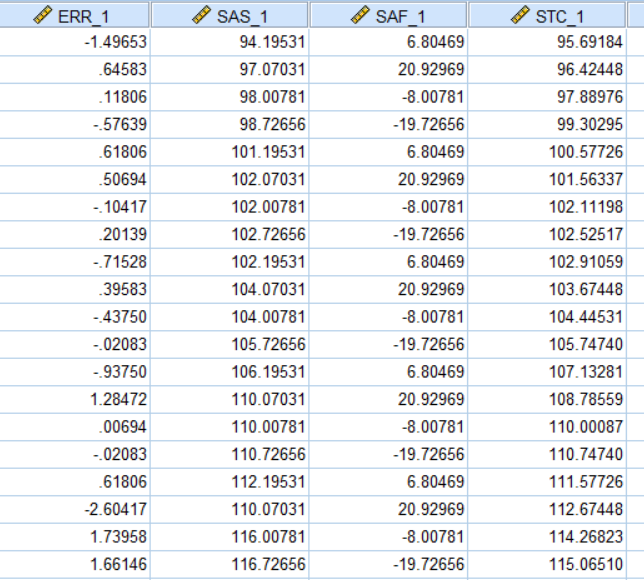Click the ERR_1 value .00694
The height and width of the screenshot is (580, 644).
click(122, 427)
